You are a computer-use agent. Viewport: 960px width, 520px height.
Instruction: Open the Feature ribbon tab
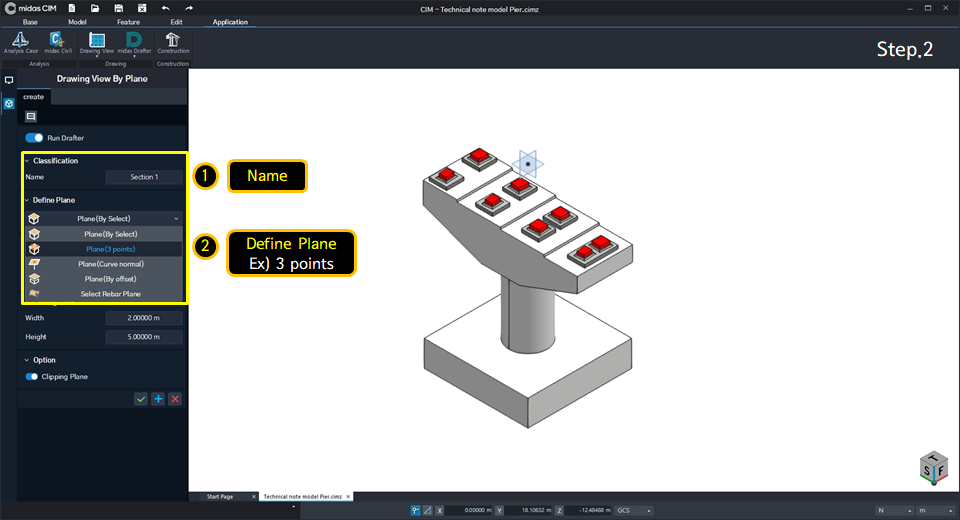pos(129,22)
